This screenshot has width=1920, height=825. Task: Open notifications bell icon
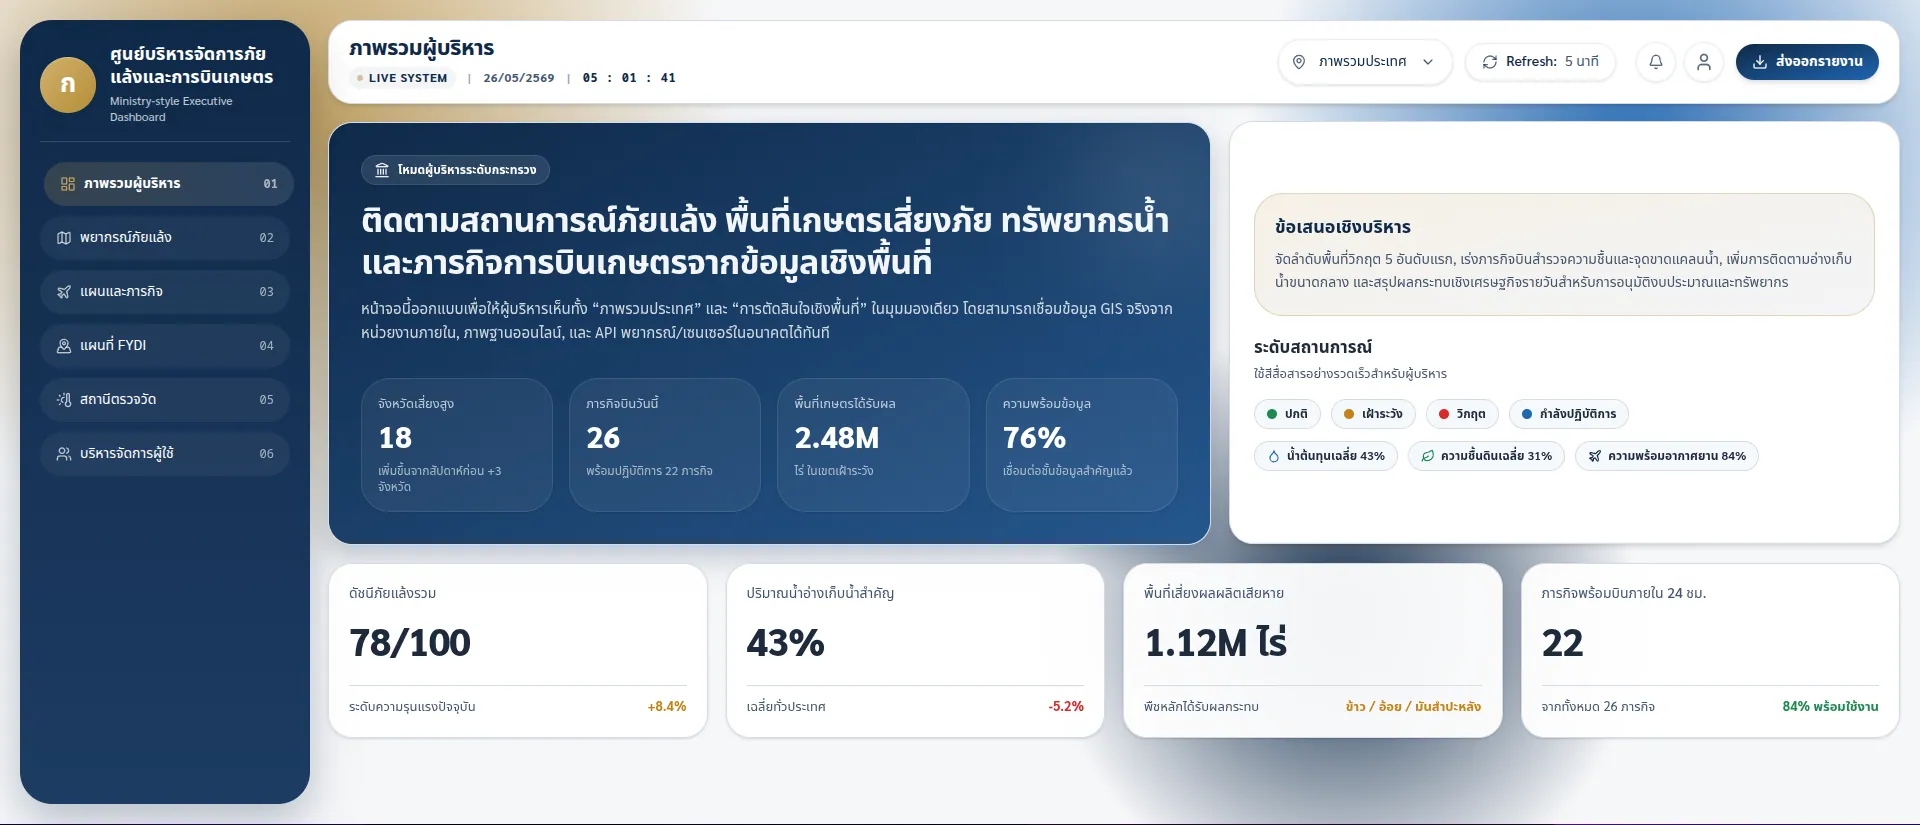[1656, 62]
